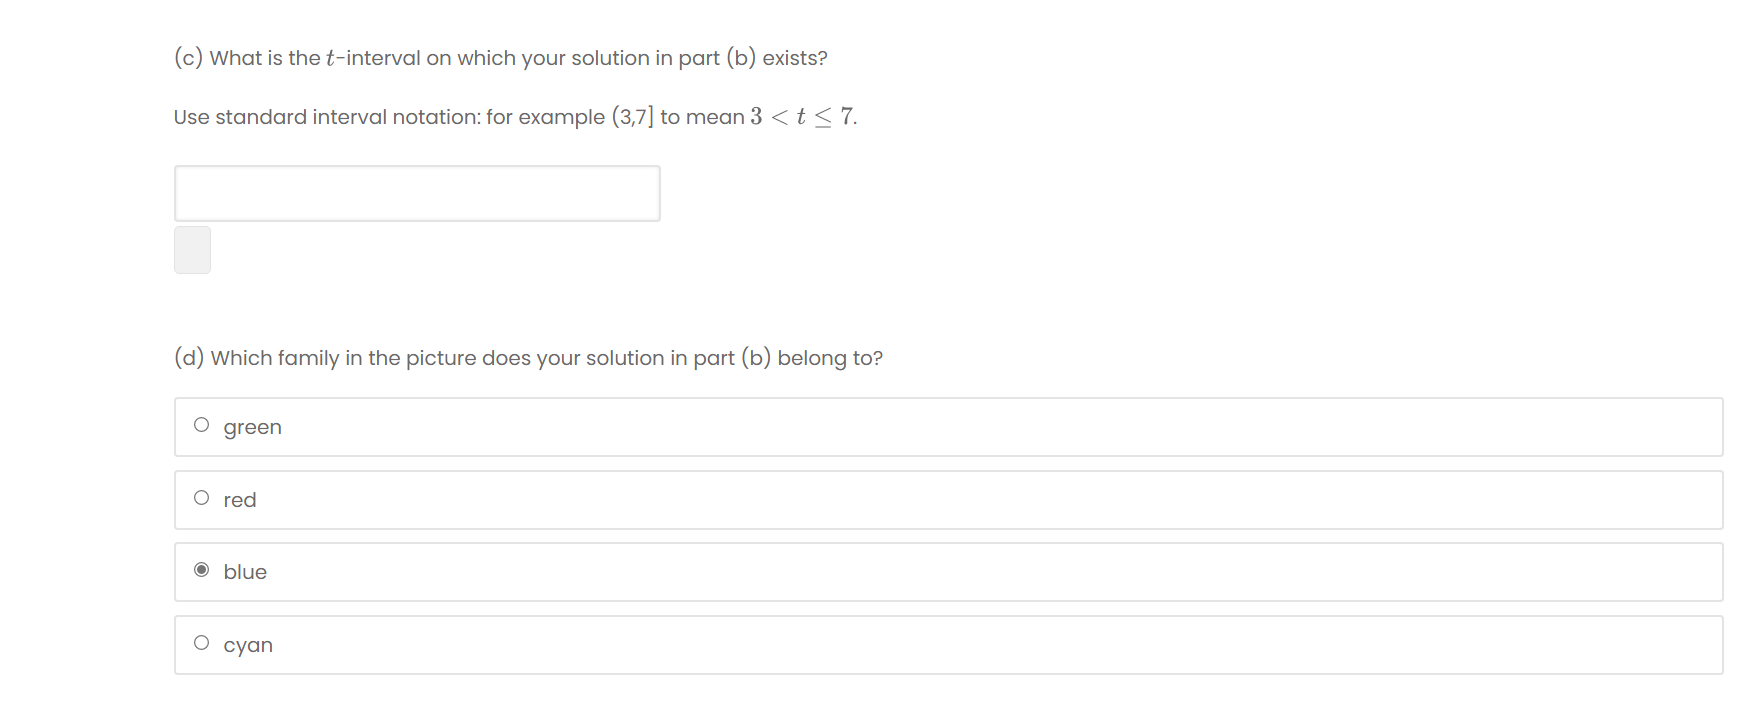Click inside the interval notation answer field
The image size is (1761, 712).
pos(417,192)
